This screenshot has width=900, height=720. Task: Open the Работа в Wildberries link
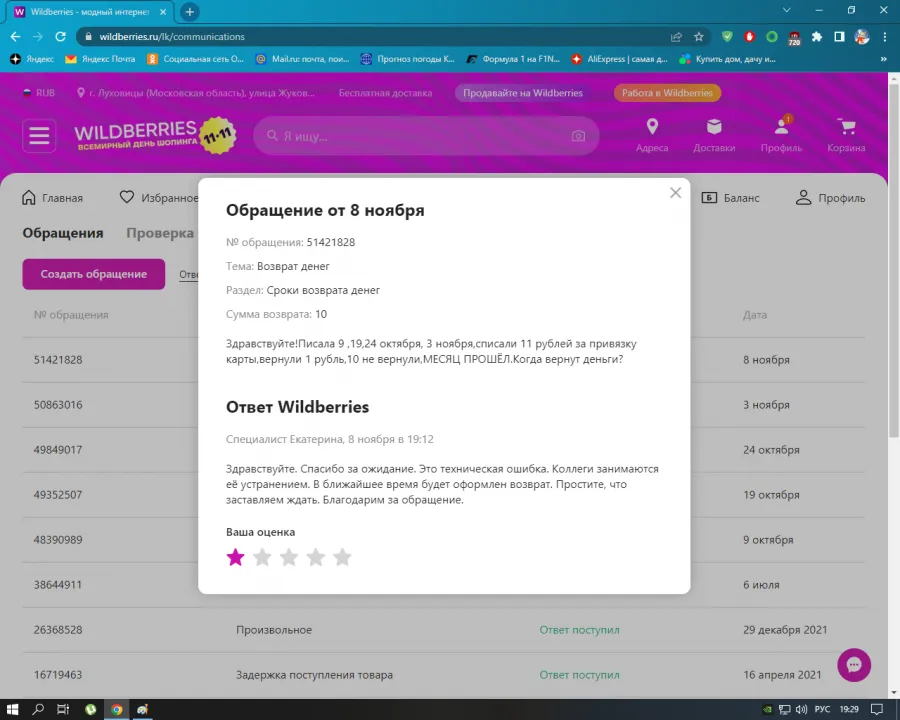667,93
